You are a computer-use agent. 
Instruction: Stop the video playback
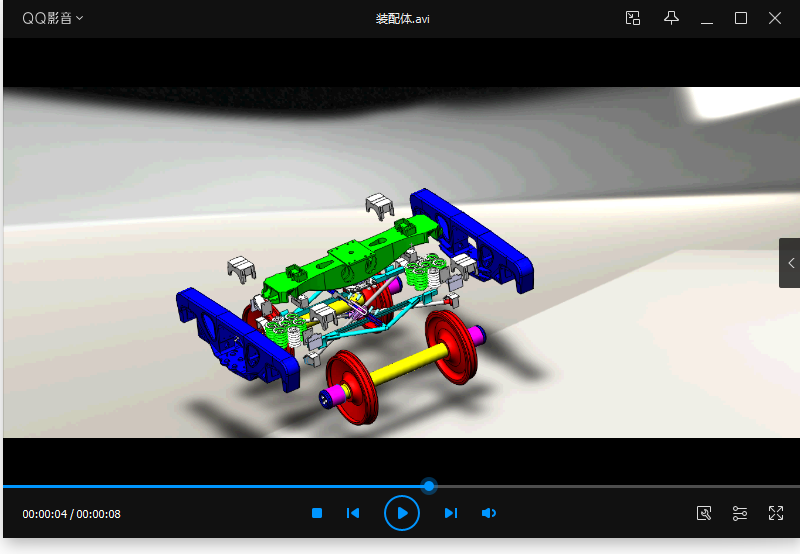click(x=317, y=513)
